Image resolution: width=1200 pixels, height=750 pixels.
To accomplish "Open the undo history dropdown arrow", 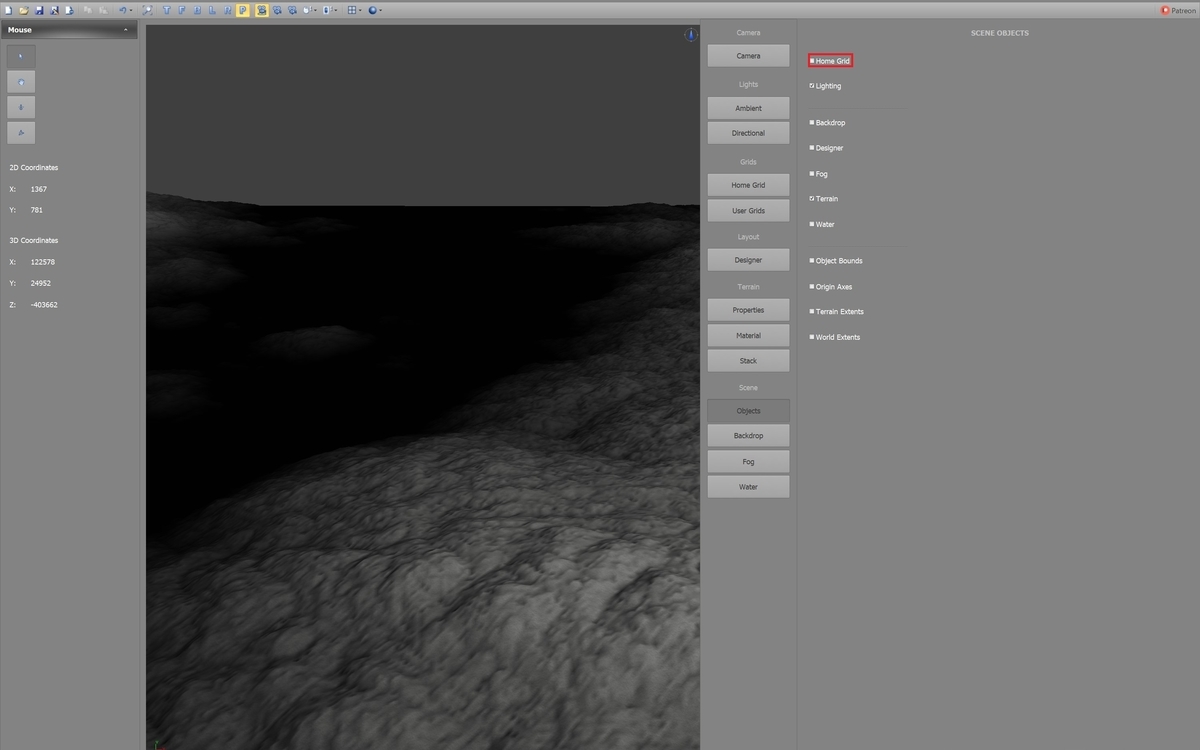I will point(131,10).
